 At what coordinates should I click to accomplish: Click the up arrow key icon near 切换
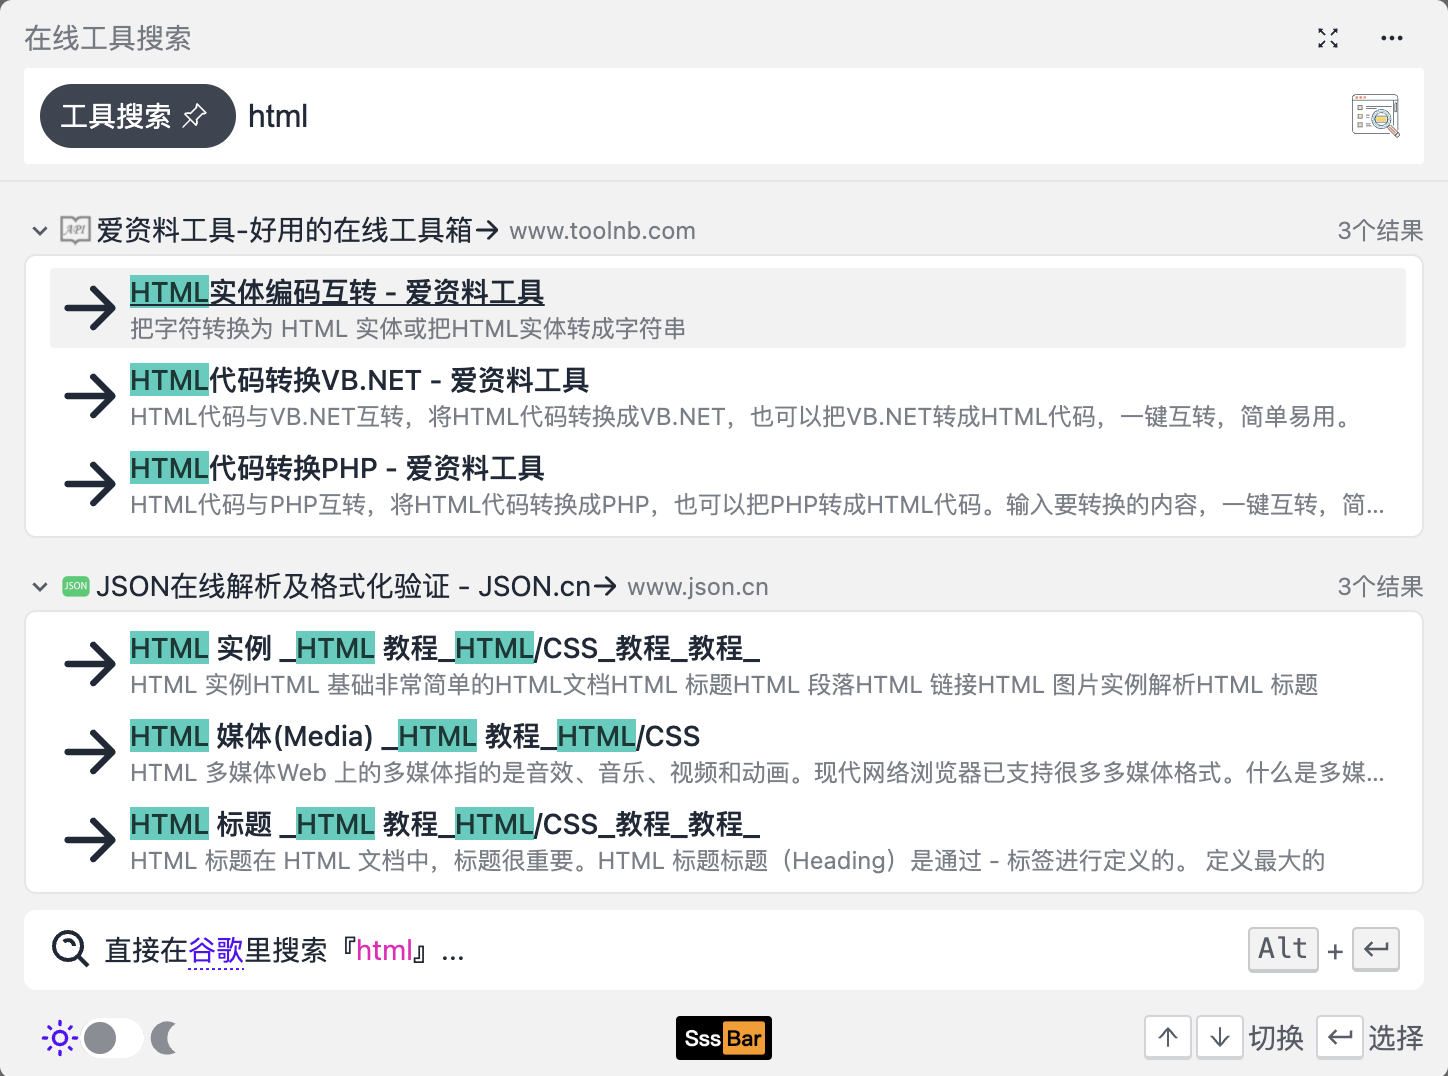(x=1167, y=1037)
